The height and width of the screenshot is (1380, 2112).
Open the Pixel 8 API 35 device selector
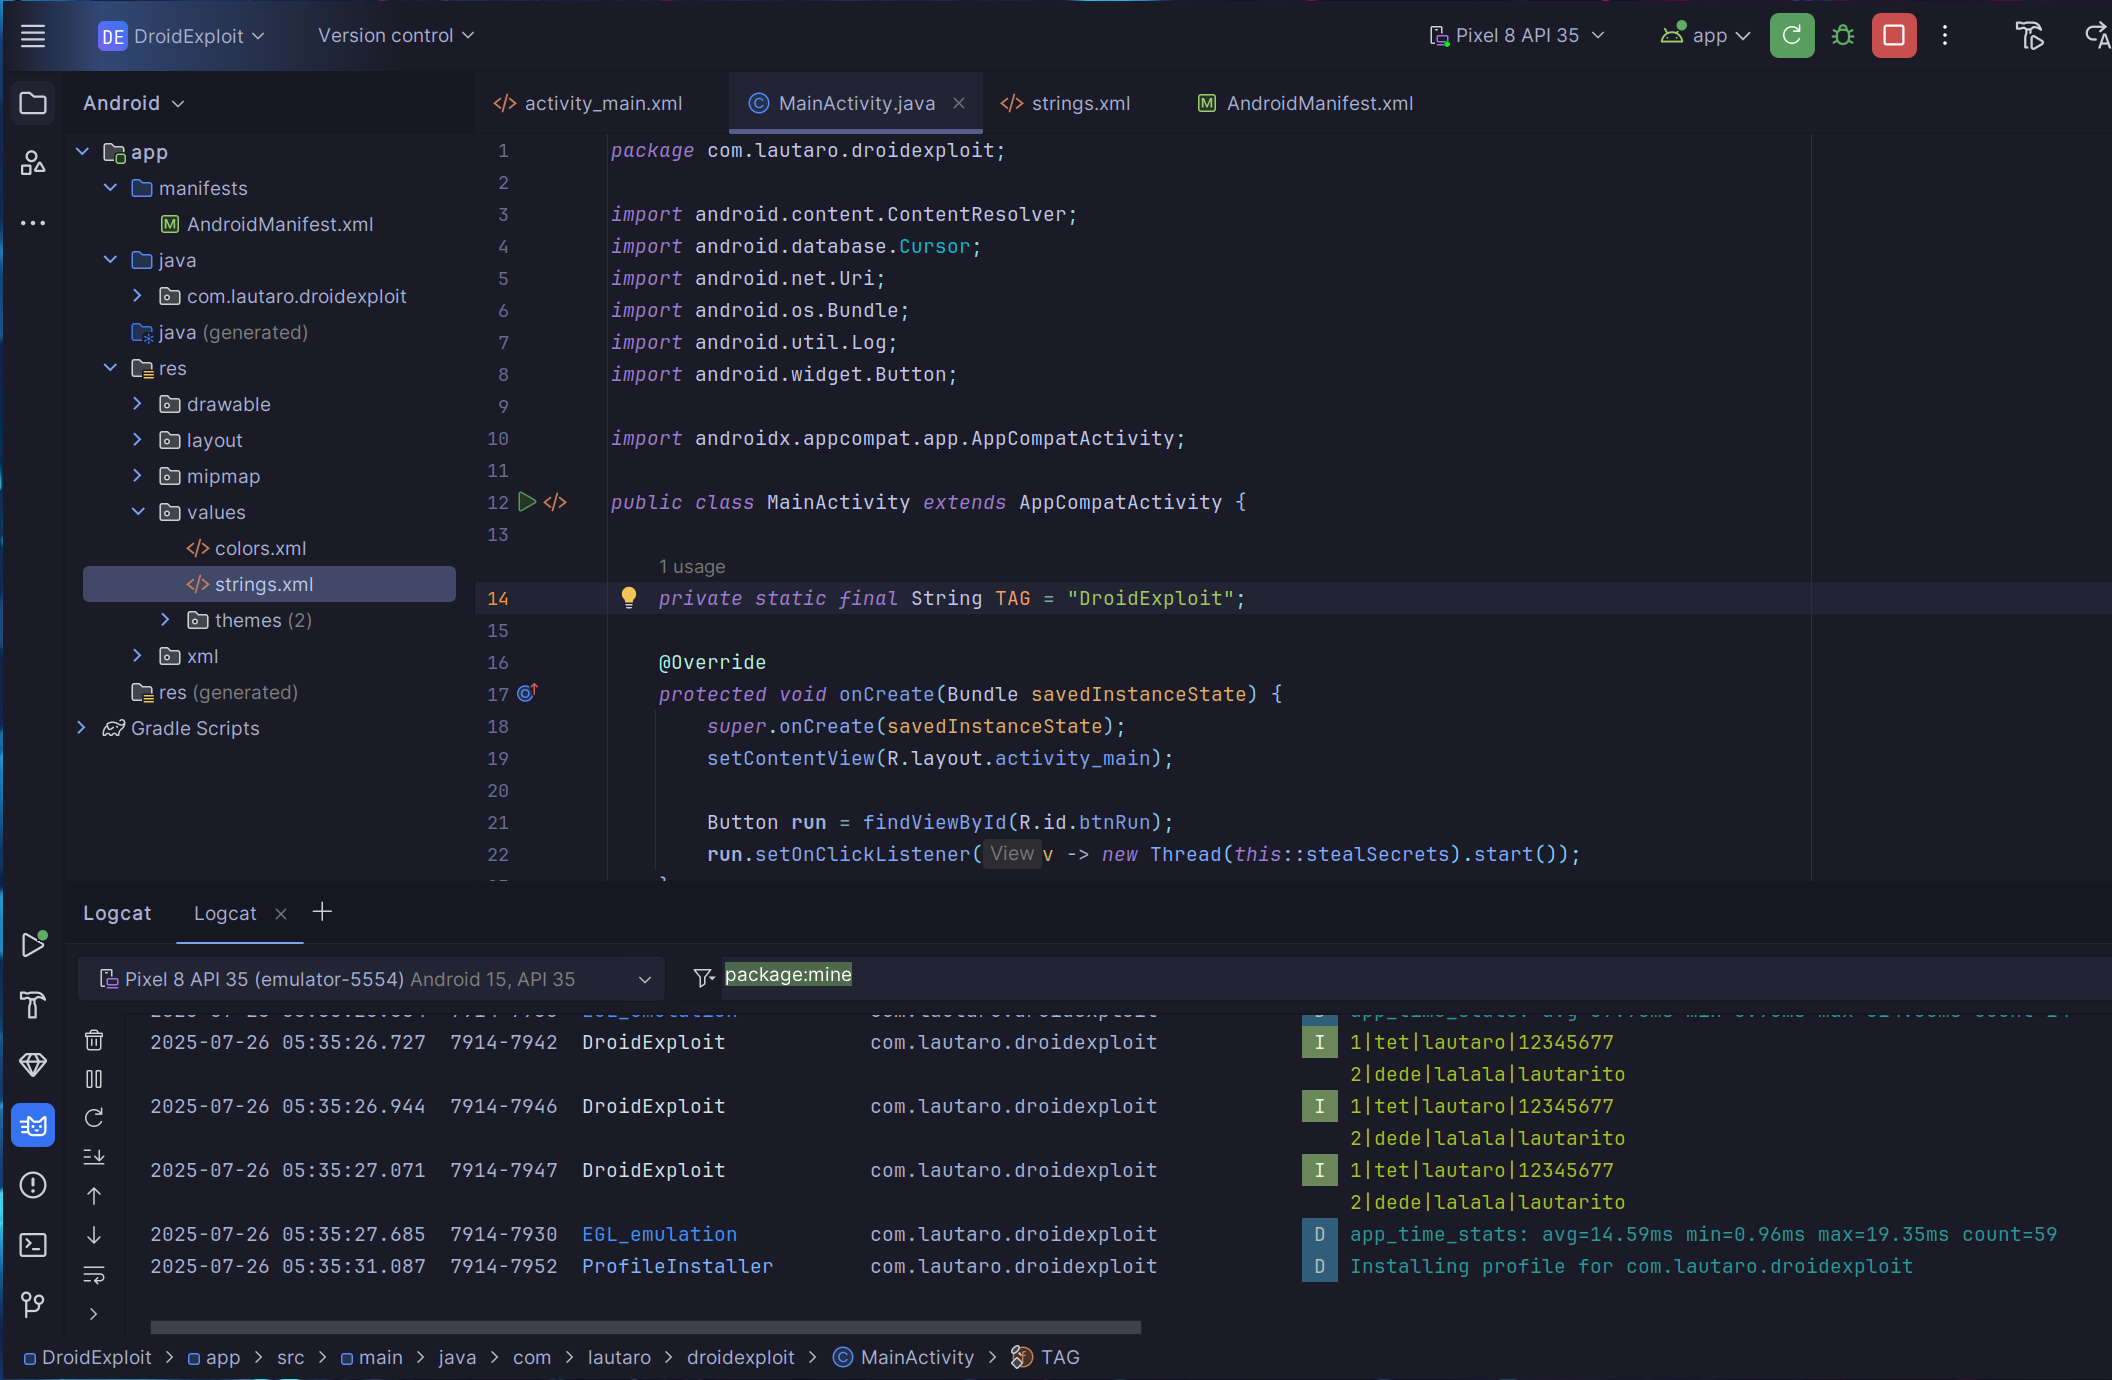click(1517, 36)
